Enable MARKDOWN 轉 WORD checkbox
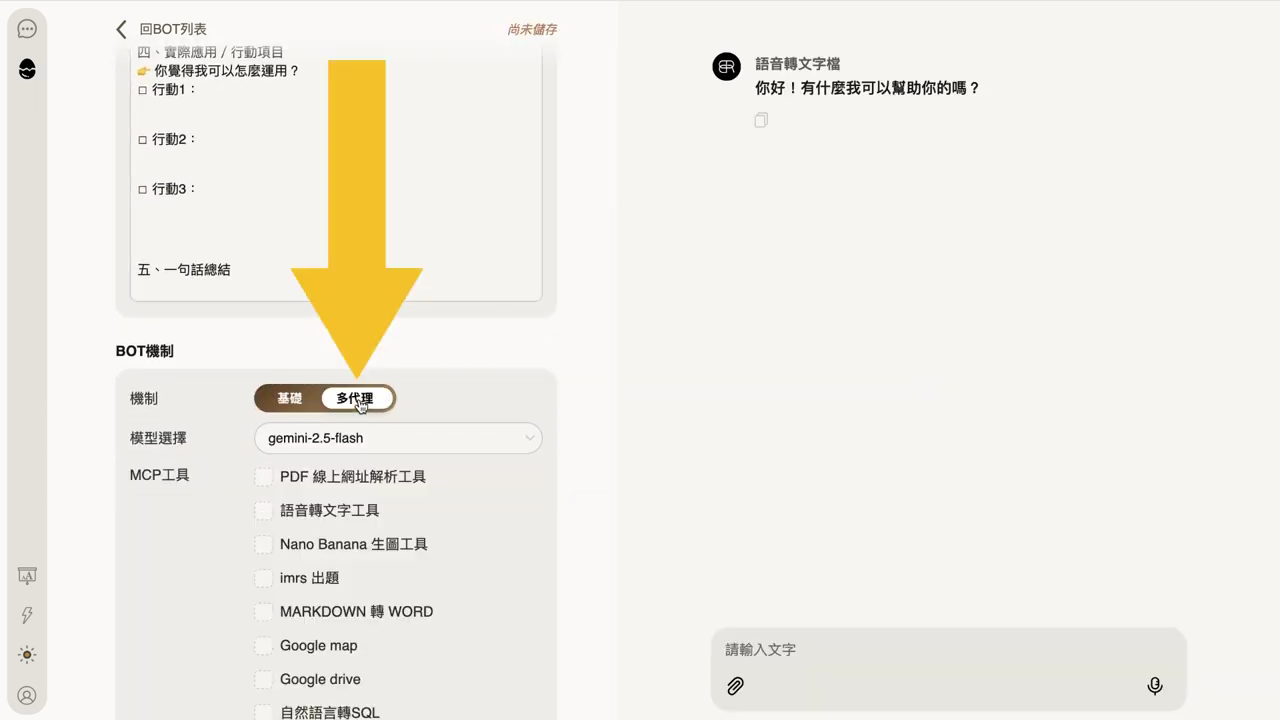 [x=263, y=612]
